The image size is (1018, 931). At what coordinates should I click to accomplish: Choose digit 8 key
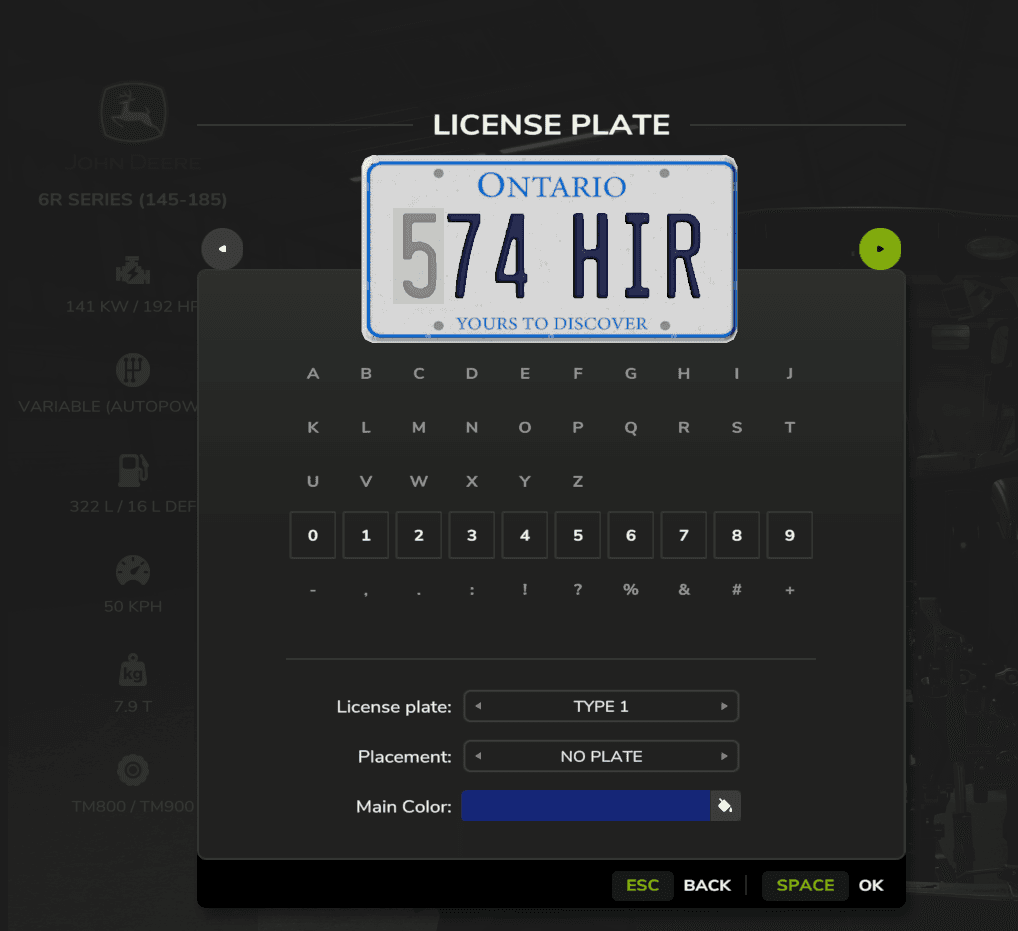[737, 535]
